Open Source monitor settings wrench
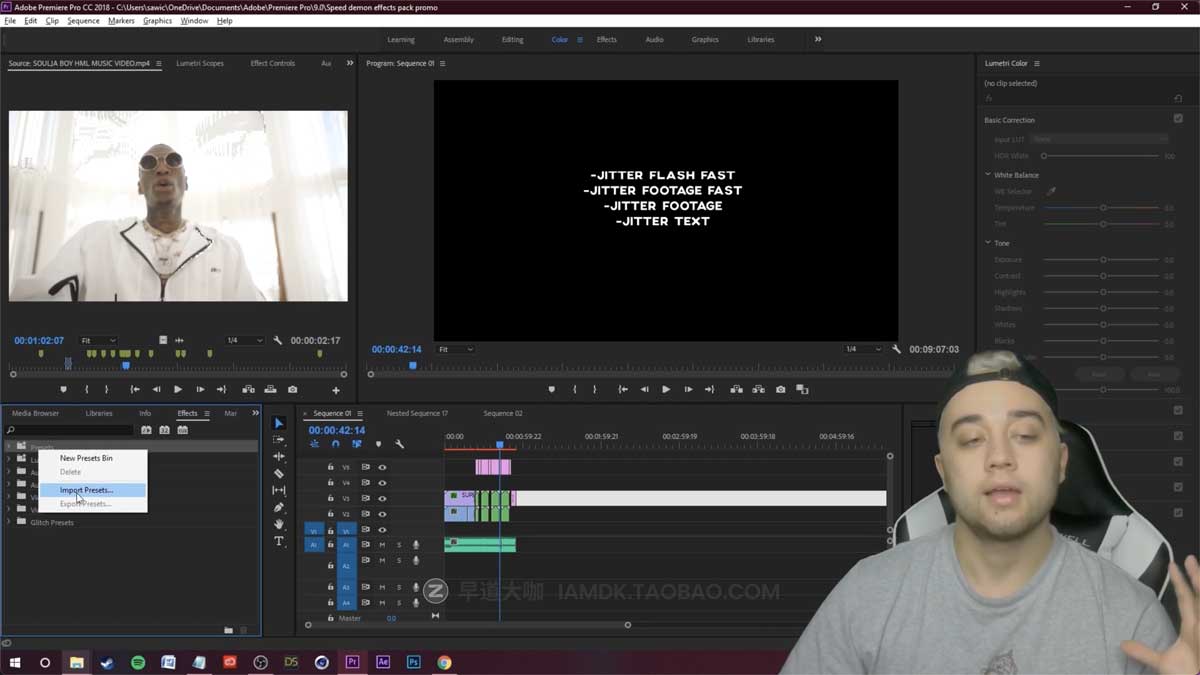 click(278, 340)
